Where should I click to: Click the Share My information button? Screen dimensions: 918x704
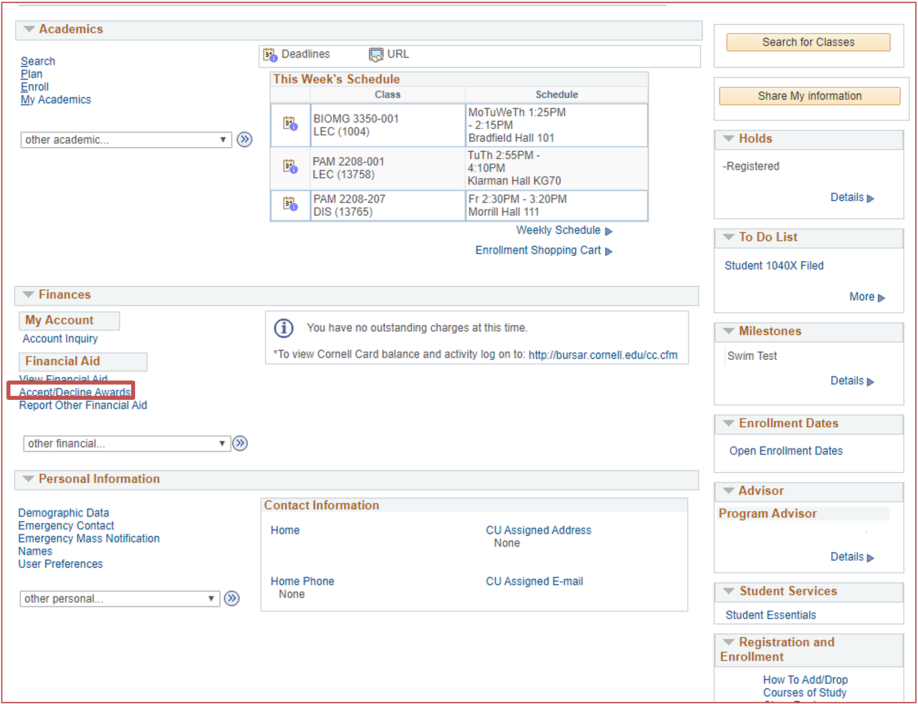pos(809,96)
